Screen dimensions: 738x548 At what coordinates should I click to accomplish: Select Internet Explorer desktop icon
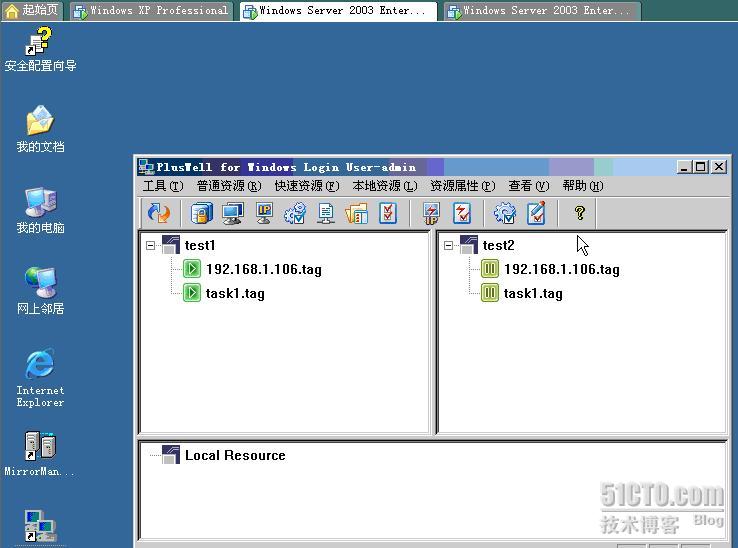pyautogui.click(x=40, y=379)
